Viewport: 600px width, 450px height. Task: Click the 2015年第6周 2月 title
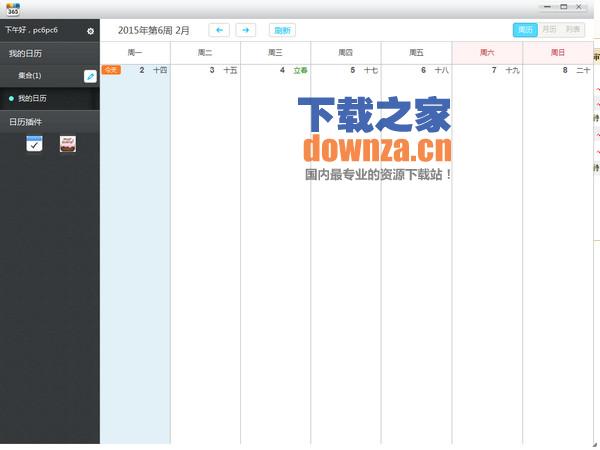point(154,31)
